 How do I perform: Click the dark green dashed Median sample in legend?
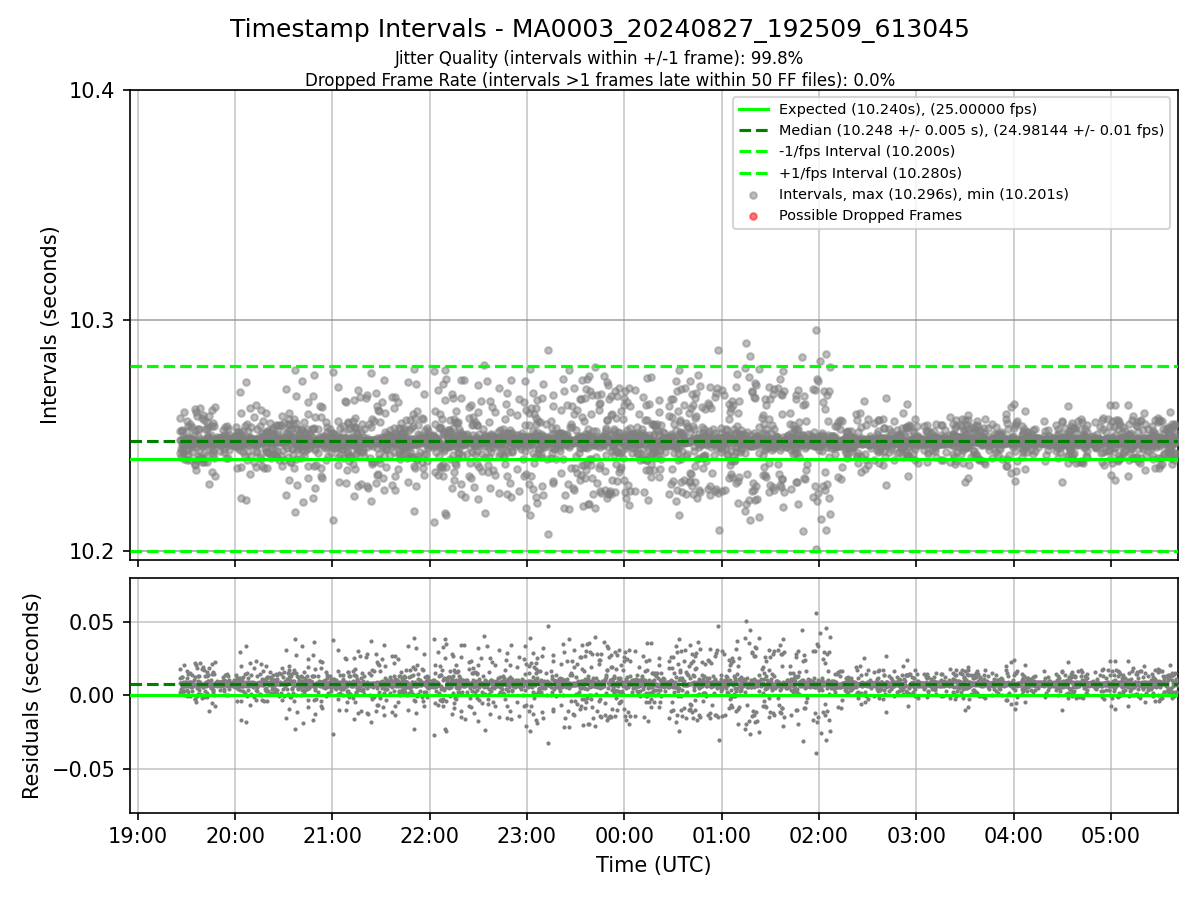coord(754,131)
